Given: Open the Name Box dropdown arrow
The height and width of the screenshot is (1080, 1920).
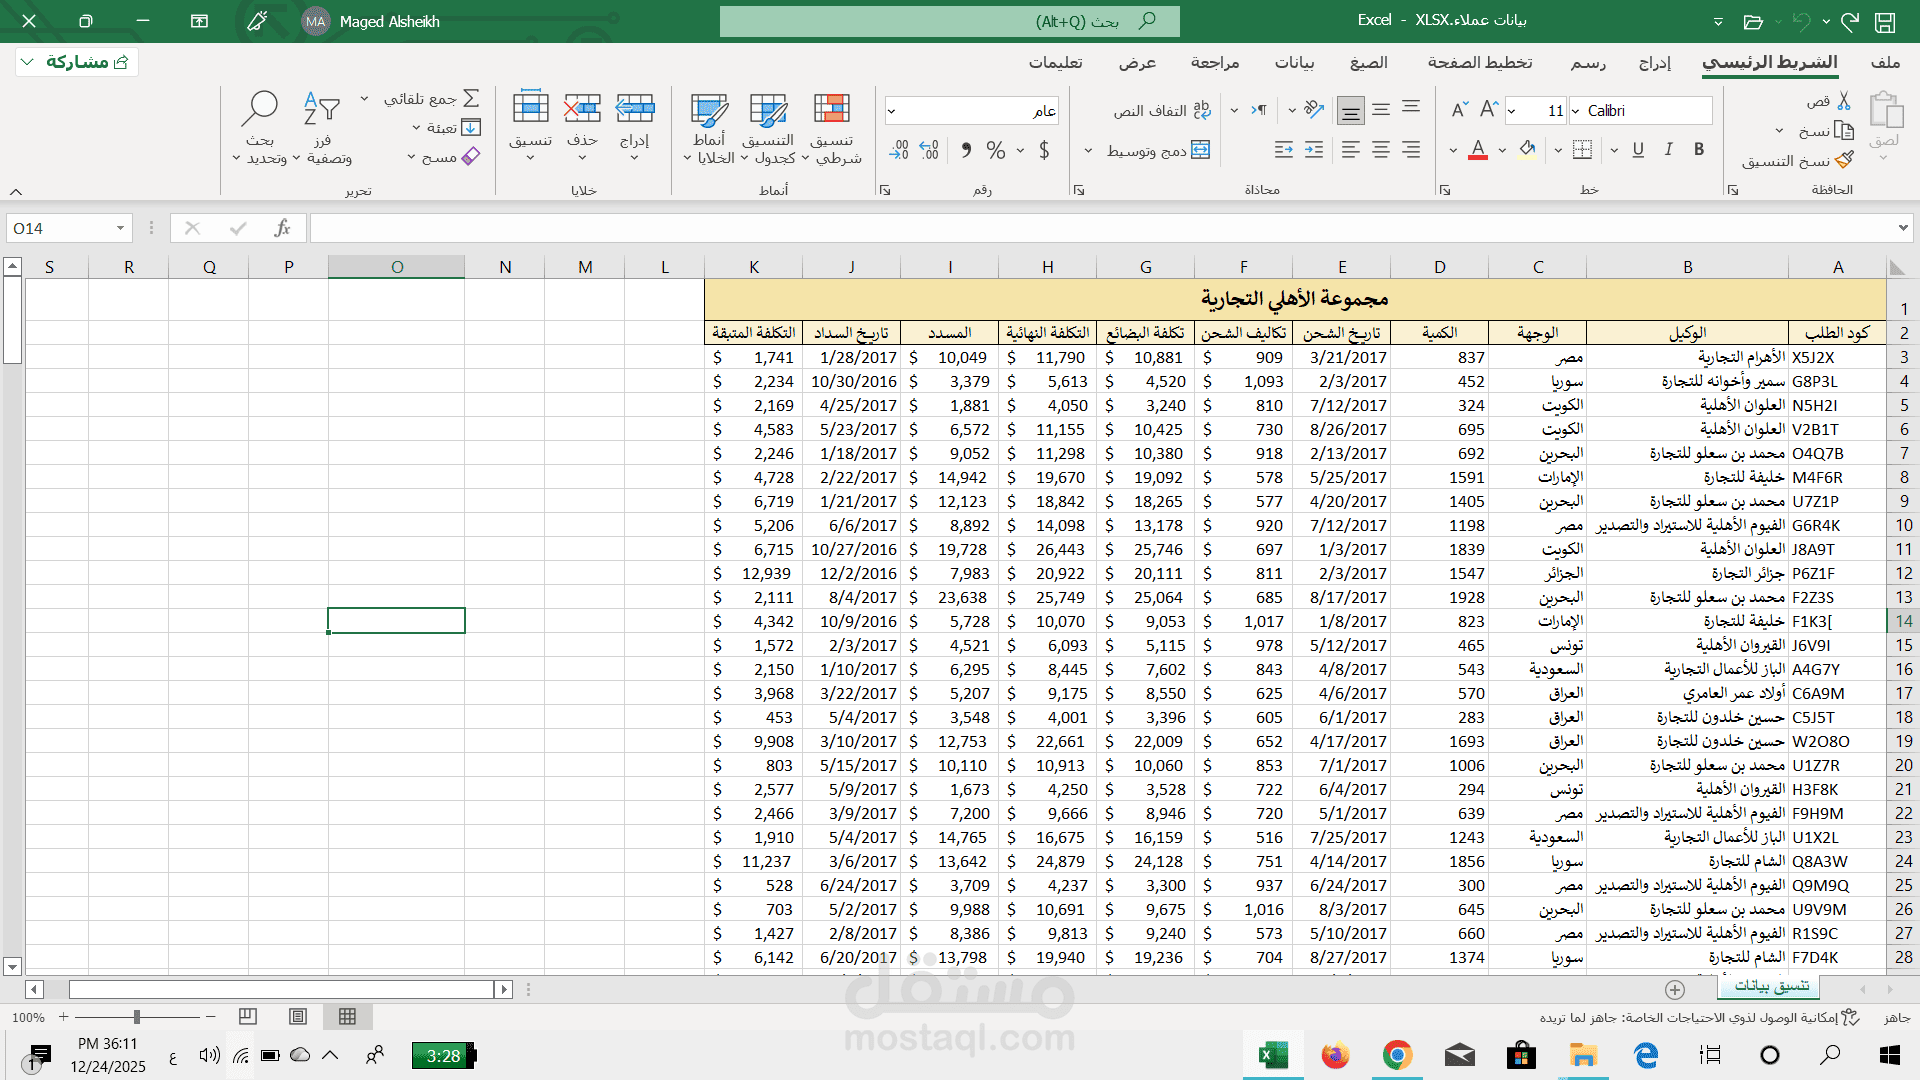Looking at the screenshot, I should point(120,228).
